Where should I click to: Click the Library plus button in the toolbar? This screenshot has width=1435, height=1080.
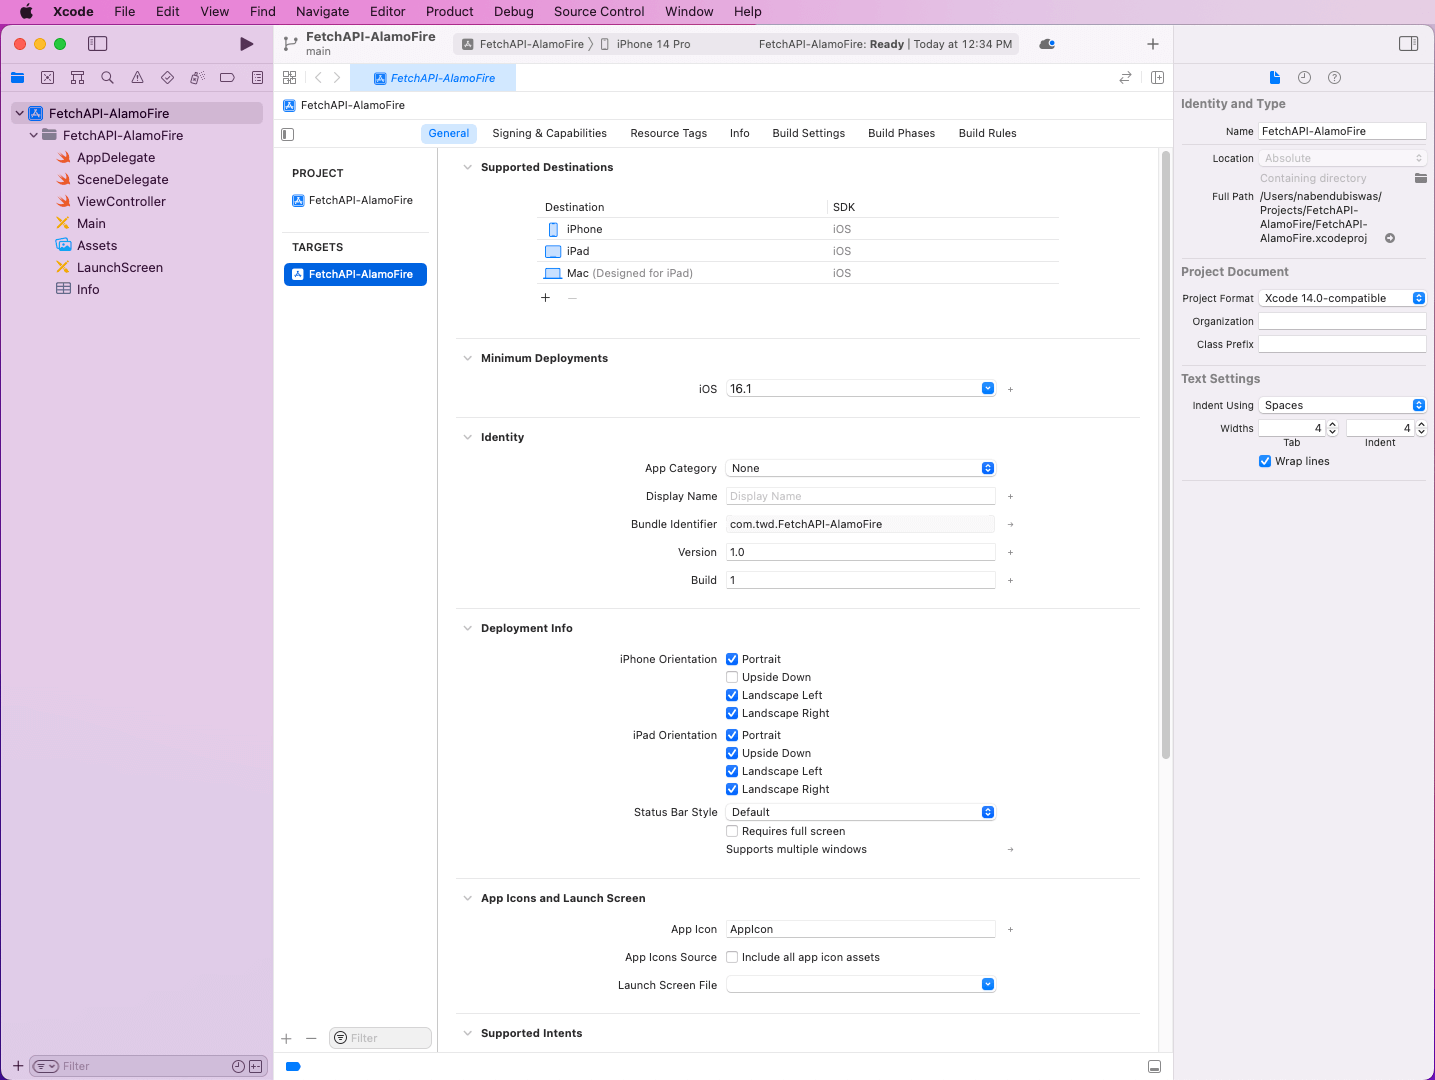coord(1152,44)
